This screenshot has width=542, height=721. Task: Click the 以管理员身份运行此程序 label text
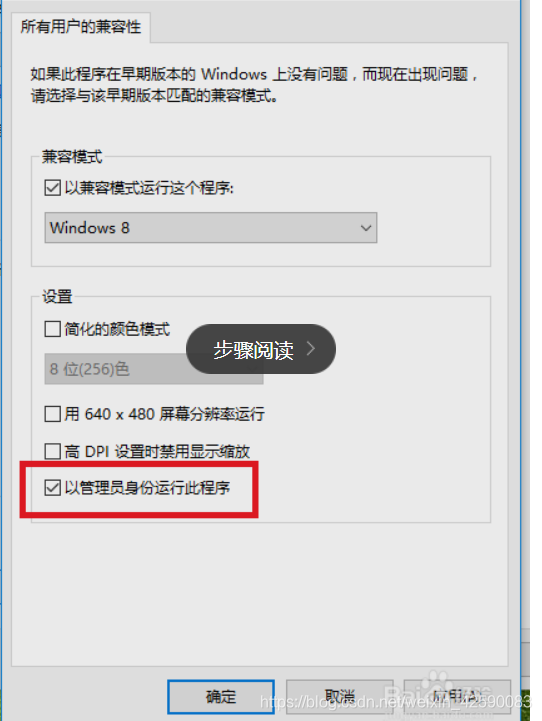pyautogui.click(x=147, y=488)
